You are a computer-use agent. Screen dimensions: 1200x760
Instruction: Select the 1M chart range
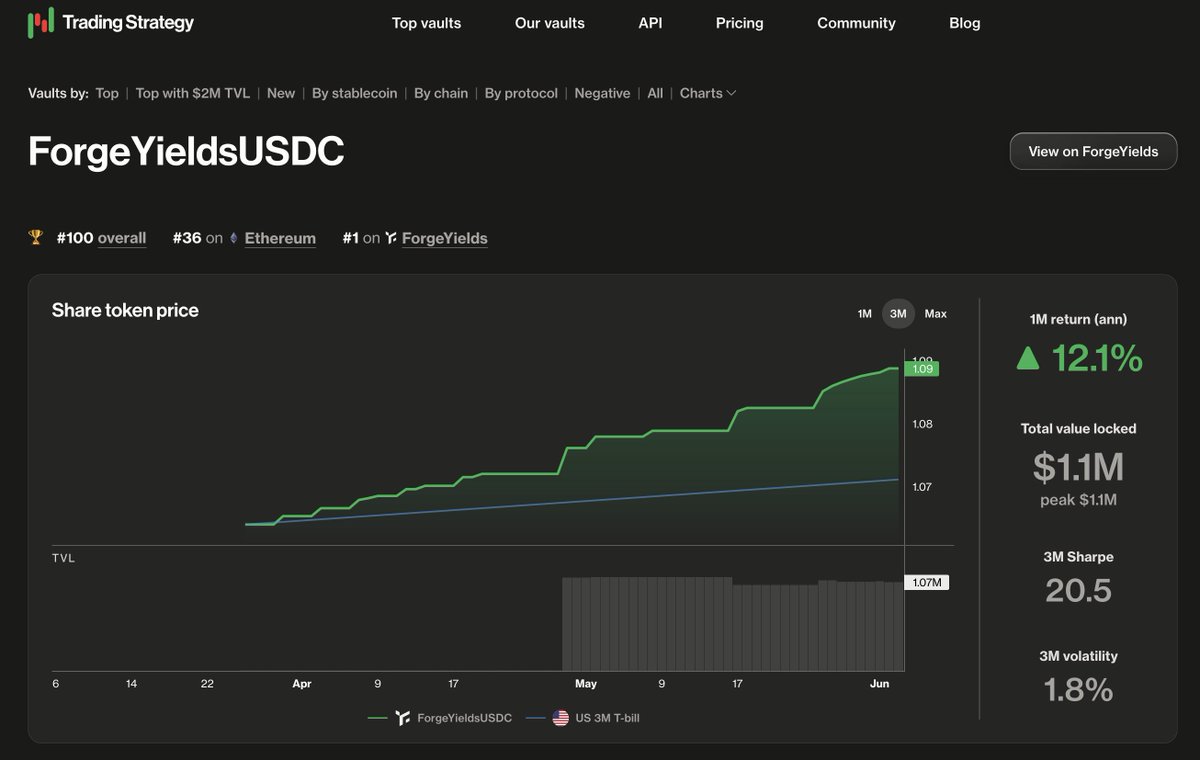[864, 314]
